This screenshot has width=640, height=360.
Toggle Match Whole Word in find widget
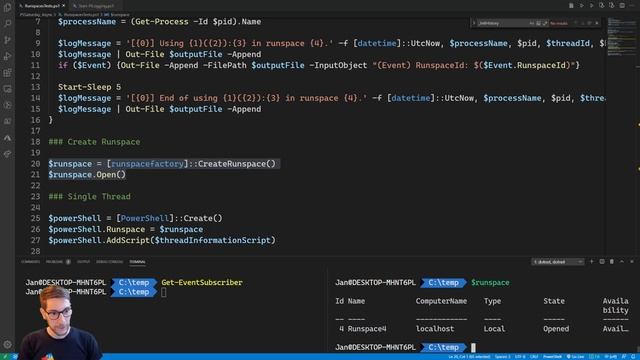(538, 23)
